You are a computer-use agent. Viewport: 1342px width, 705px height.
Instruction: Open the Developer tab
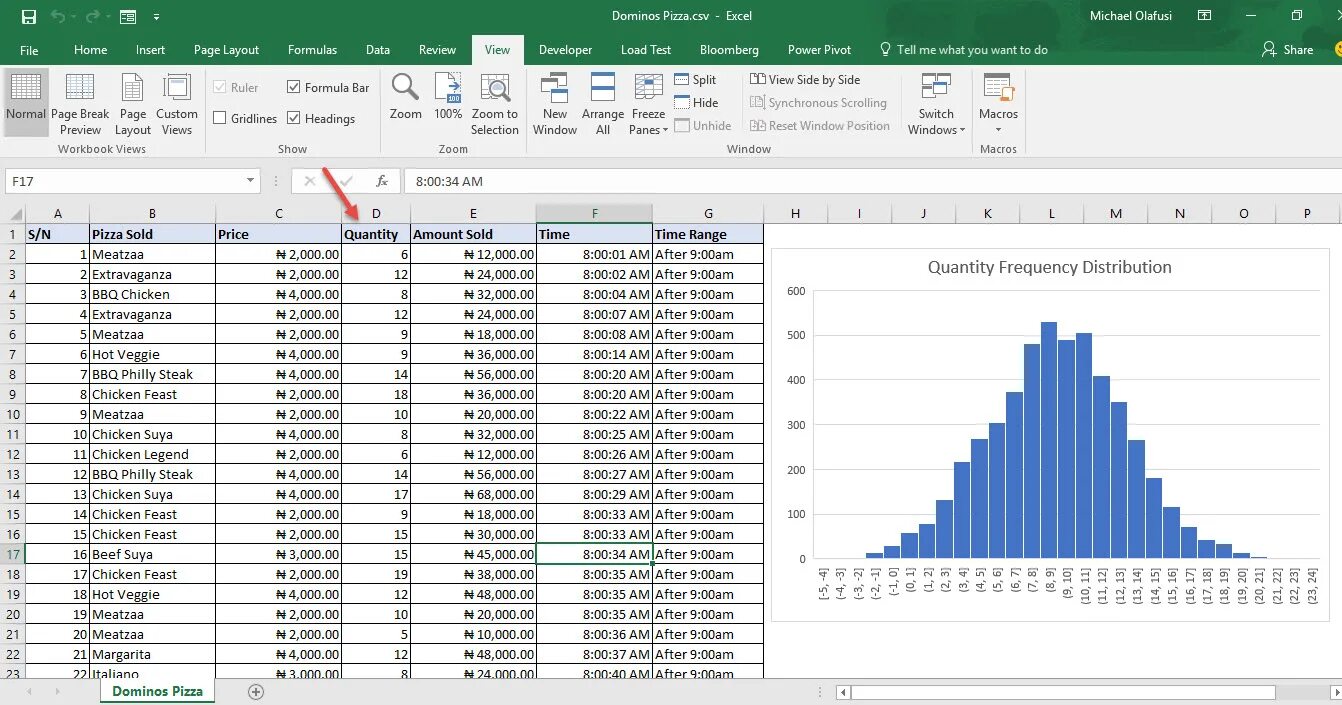click(x=565, y=50)
